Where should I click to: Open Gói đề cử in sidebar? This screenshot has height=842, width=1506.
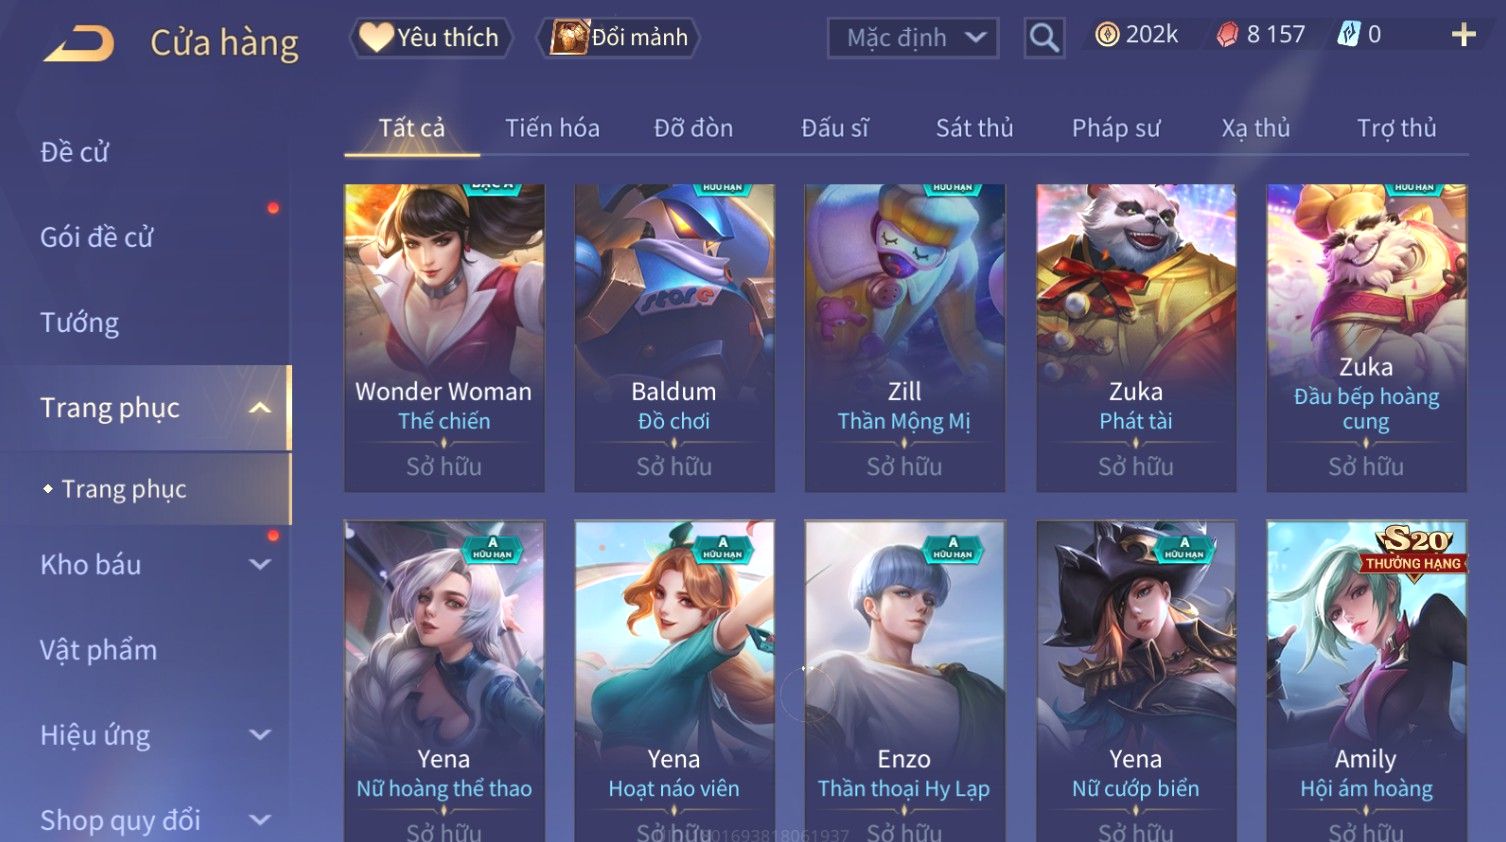(97, 237)
